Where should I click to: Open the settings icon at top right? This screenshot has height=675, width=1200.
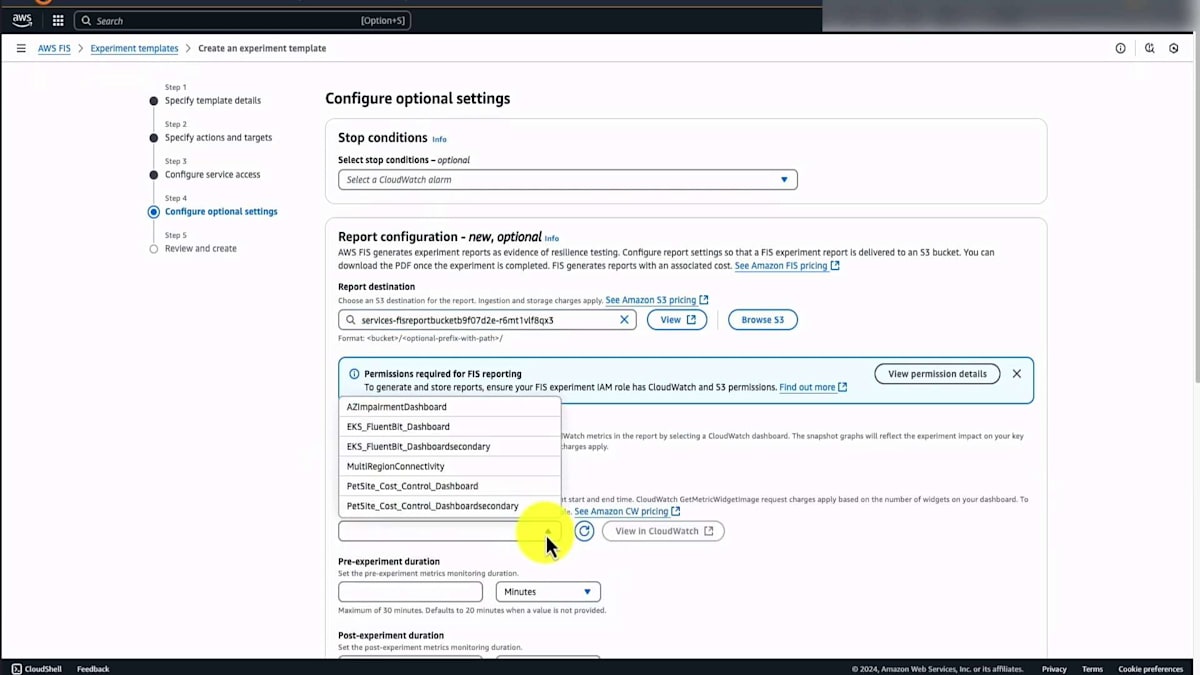[x=1174, y=48]
